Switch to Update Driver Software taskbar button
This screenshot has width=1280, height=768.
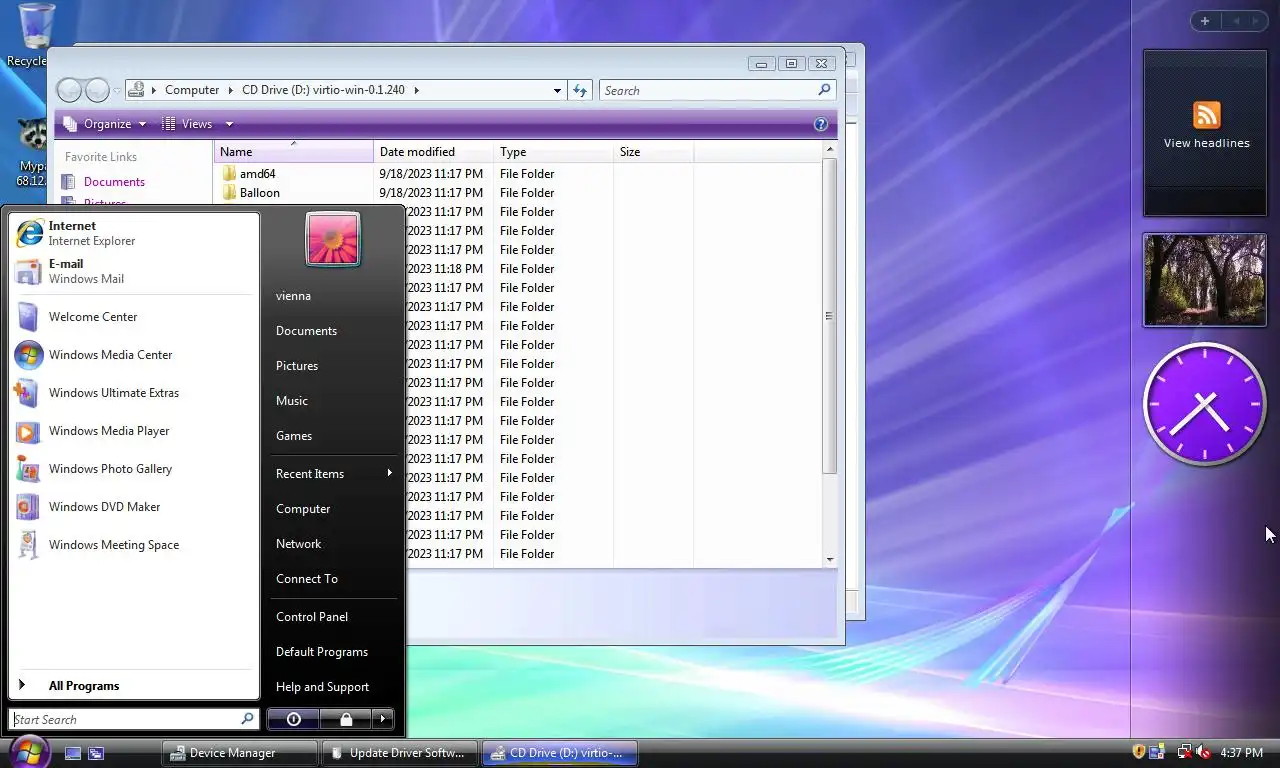point(399,753)
